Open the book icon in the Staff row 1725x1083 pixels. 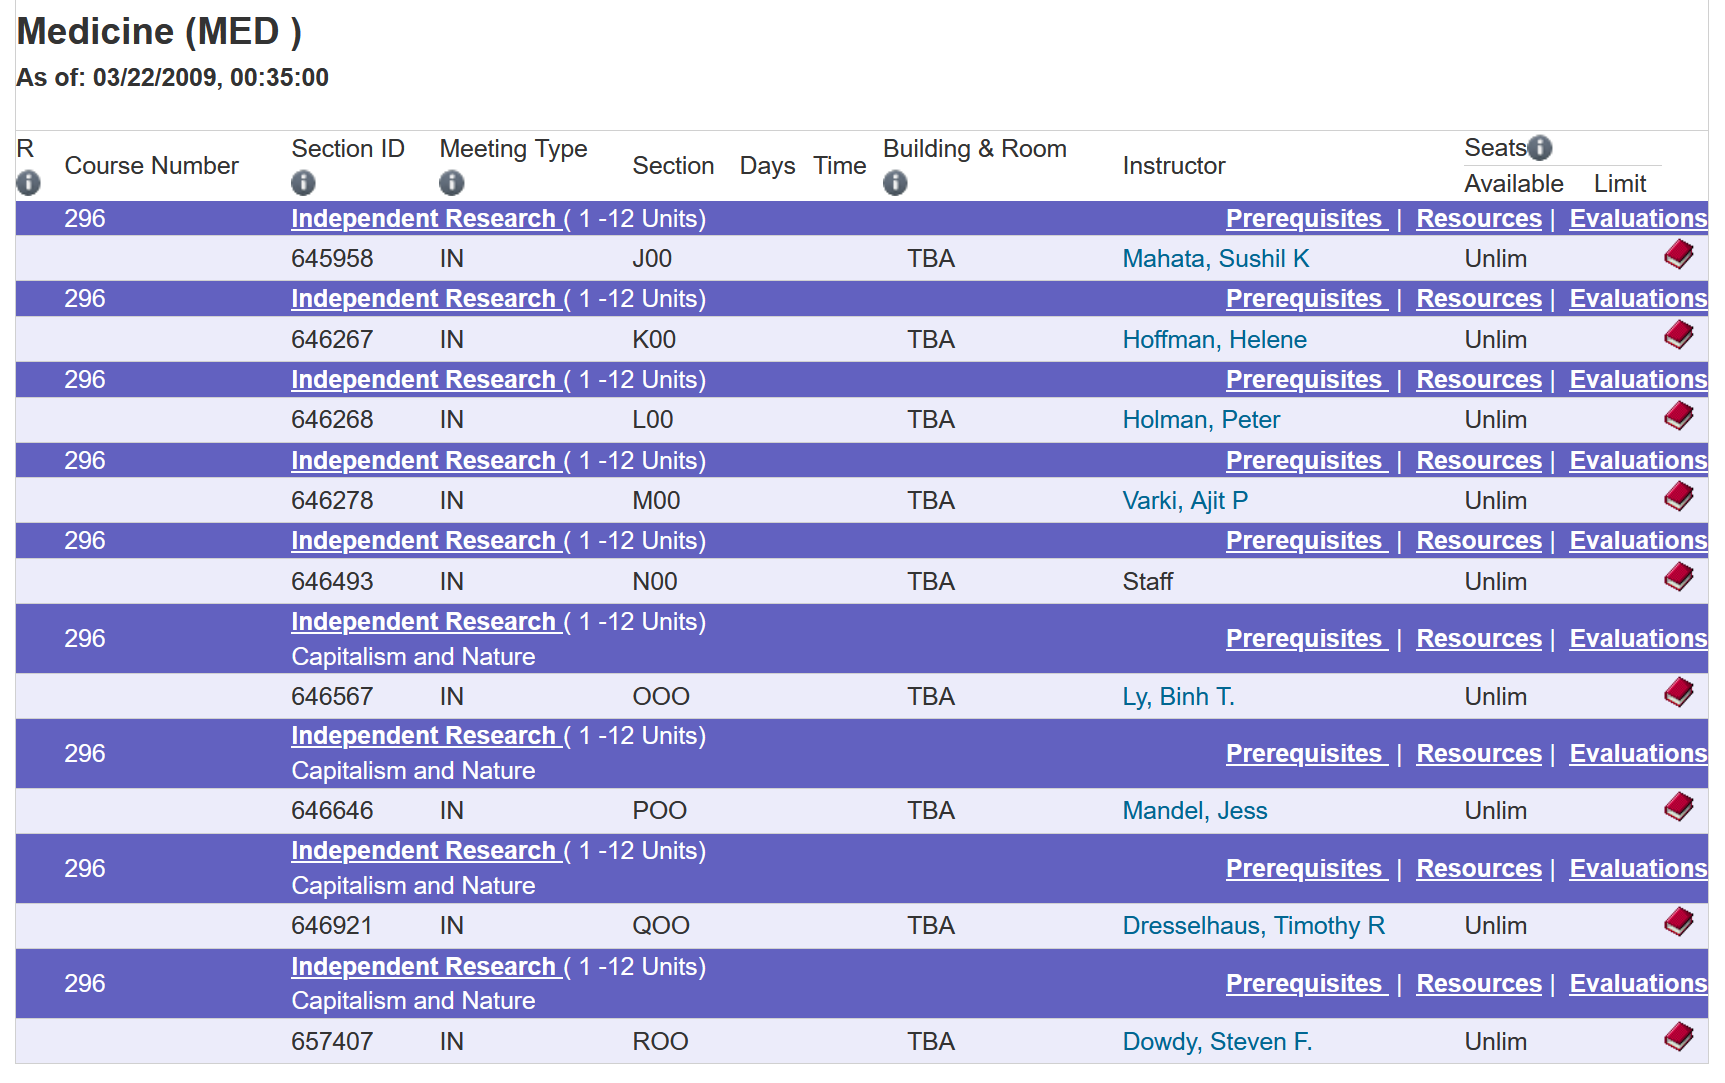click(1678, 577)
